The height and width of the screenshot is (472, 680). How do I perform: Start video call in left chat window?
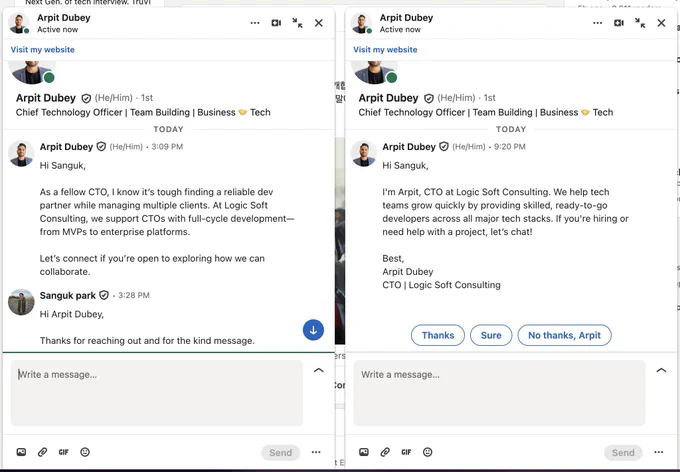point(276,23)
